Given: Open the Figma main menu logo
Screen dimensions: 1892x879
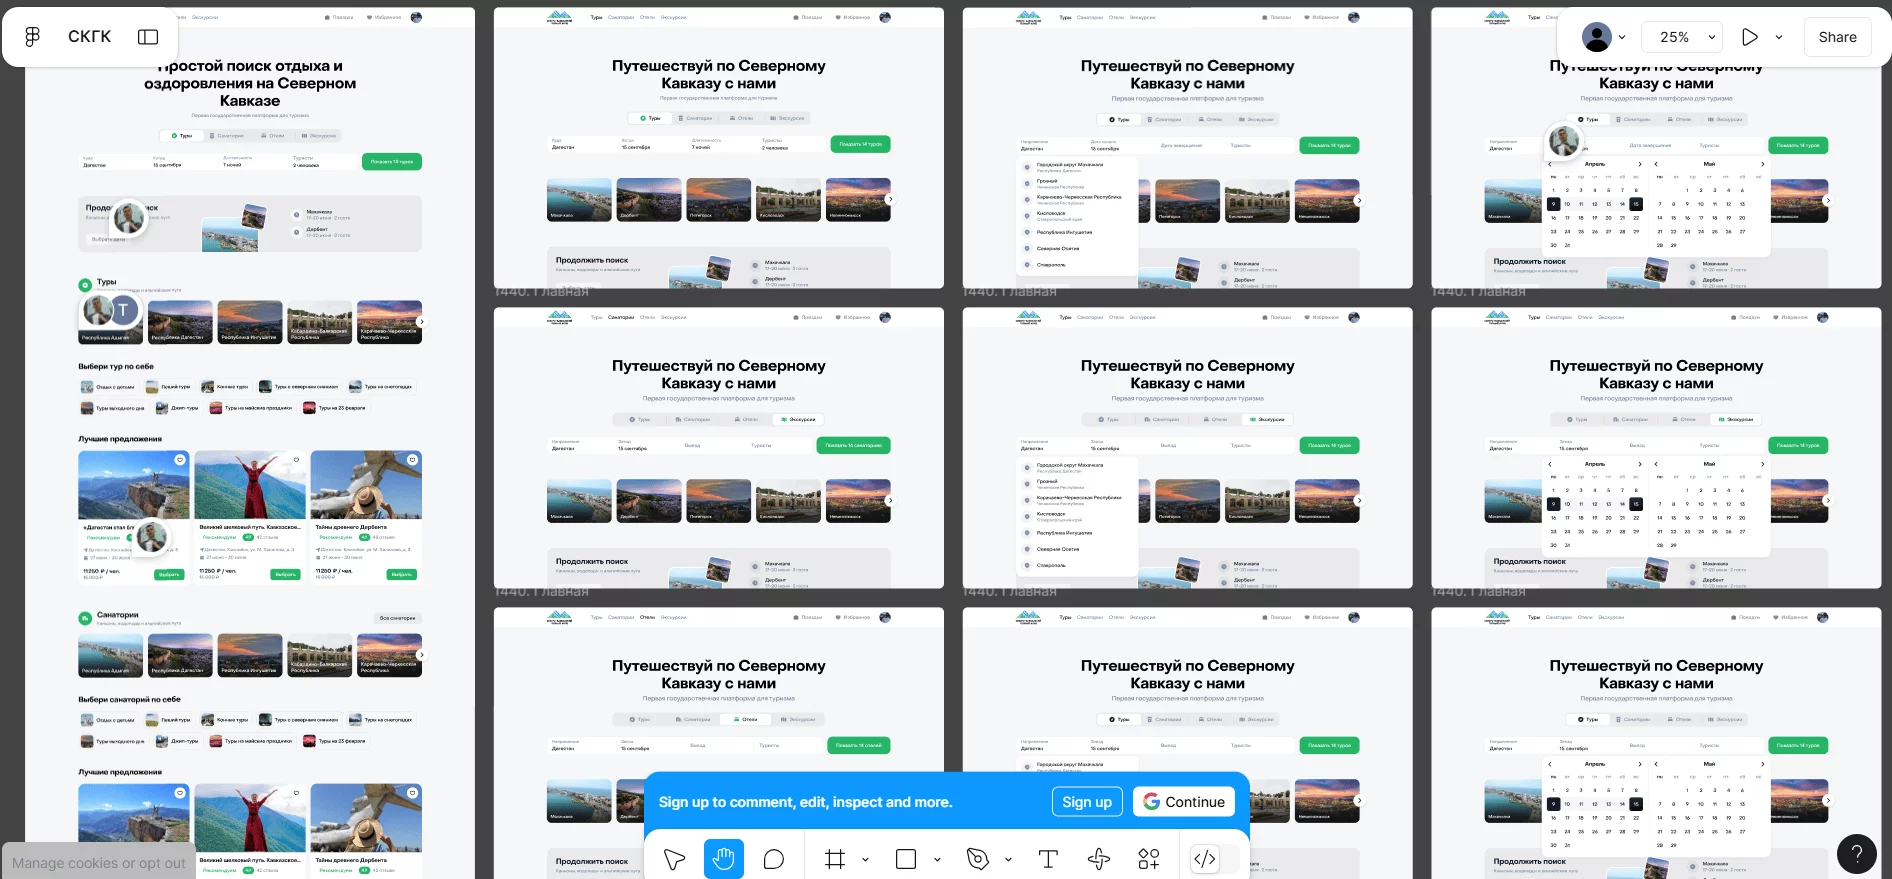Looking at the screenshot, I should click(32, 37).
